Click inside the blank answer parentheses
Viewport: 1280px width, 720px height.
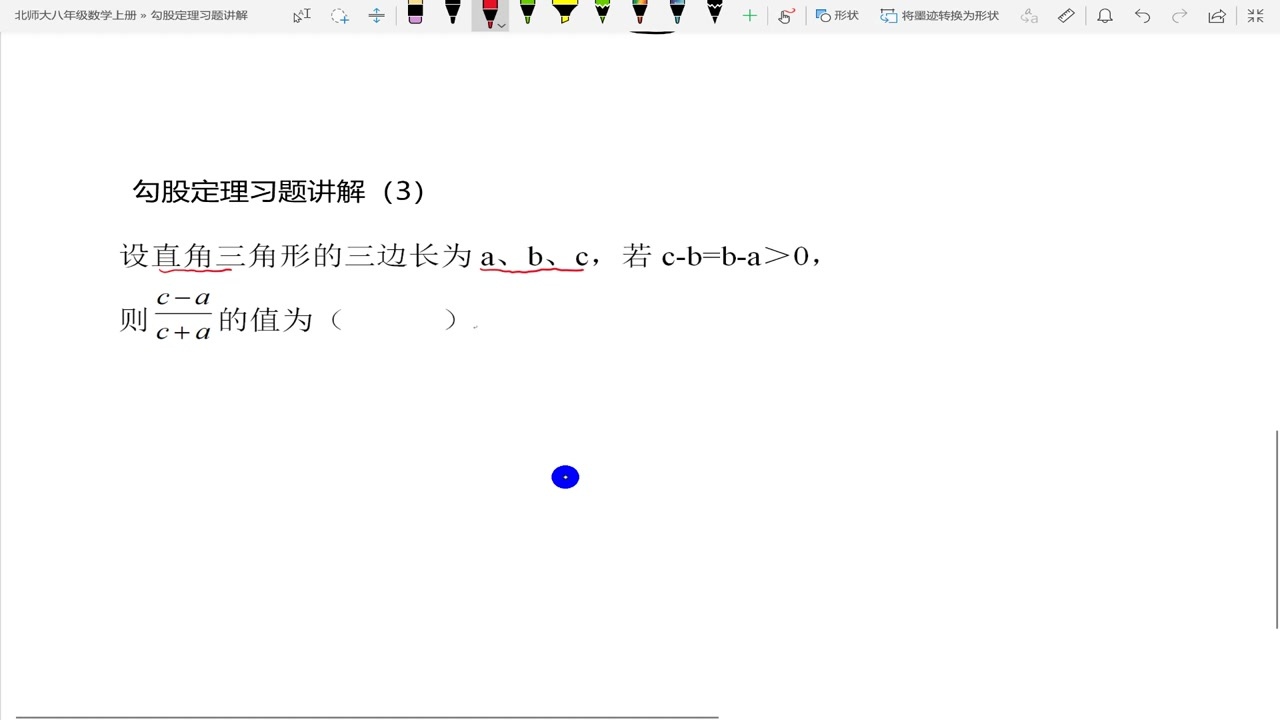click(x=393, y=320)
